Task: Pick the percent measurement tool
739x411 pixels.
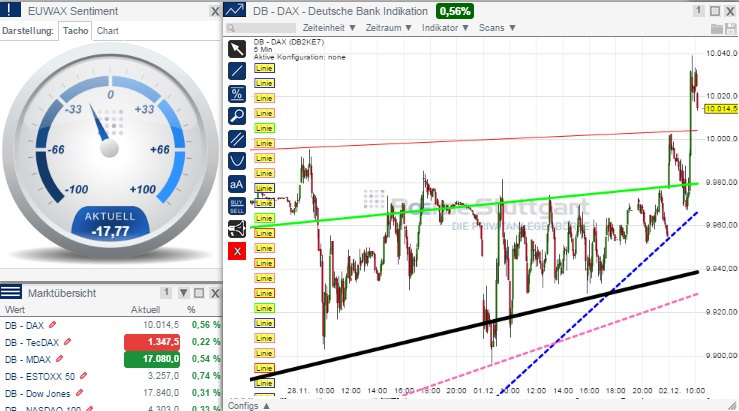Action: pyautogui.click(x=237, y=94)
